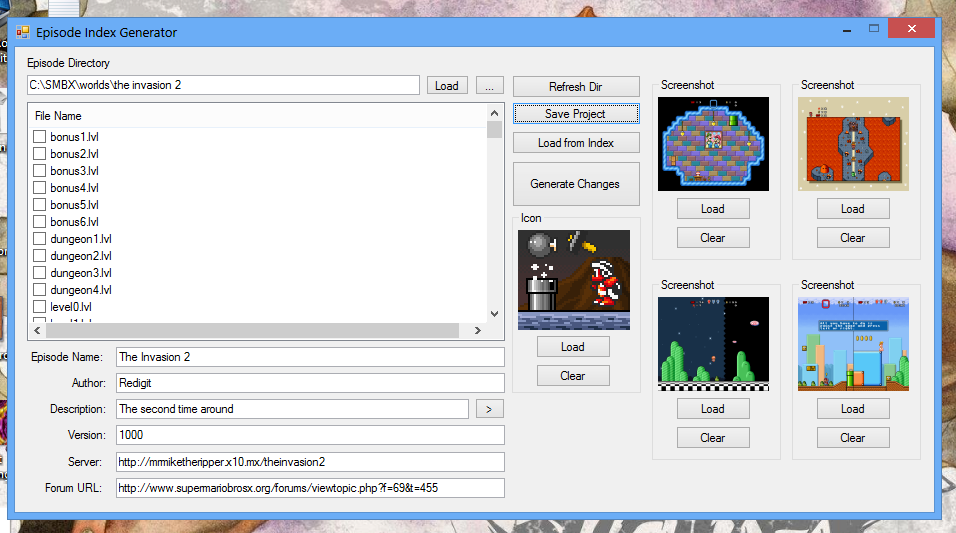Image resolution: width=956 pixels, height=533 pixels.
Task: Check the bonus3.lvl box
Action: 40,171
